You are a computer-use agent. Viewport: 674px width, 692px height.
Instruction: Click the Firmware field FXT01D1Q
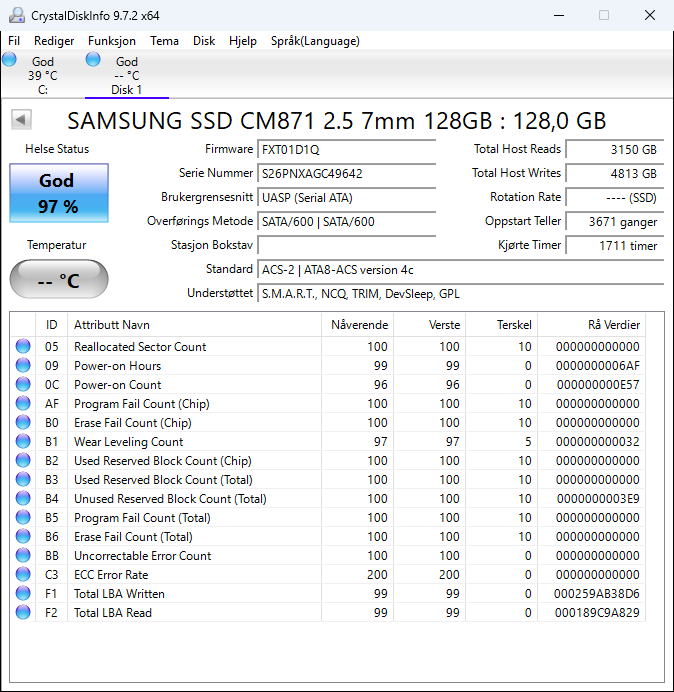[346, 150]
